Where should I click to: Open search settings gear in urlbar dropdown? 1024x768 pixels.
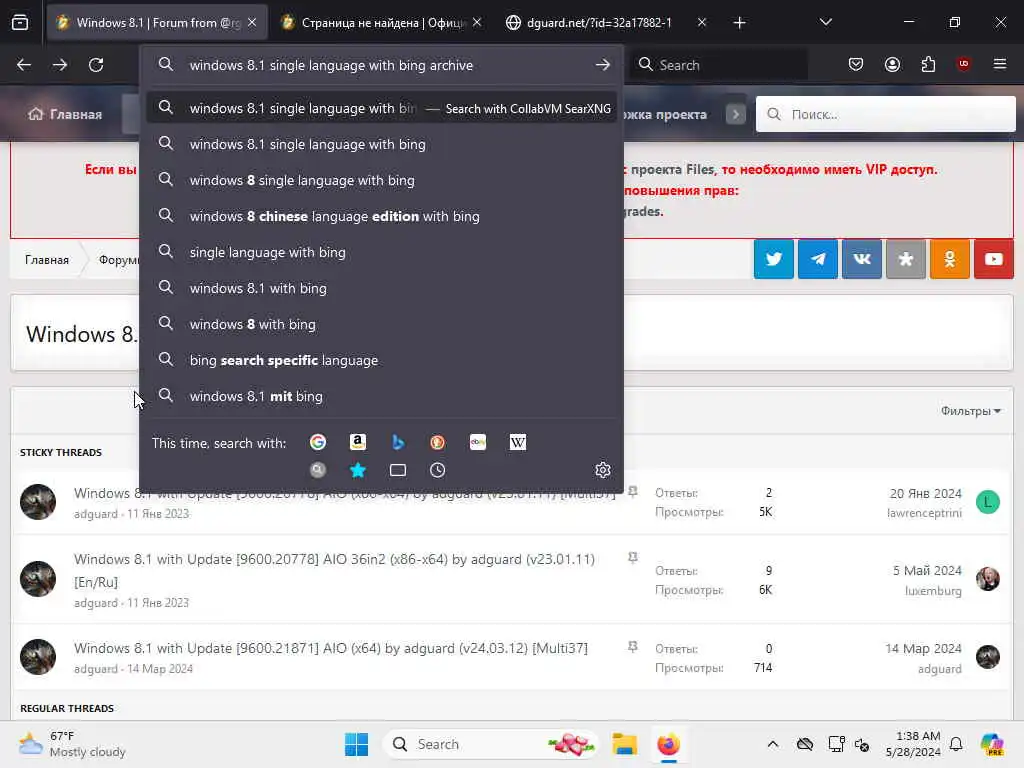click(x=603, y=470)
